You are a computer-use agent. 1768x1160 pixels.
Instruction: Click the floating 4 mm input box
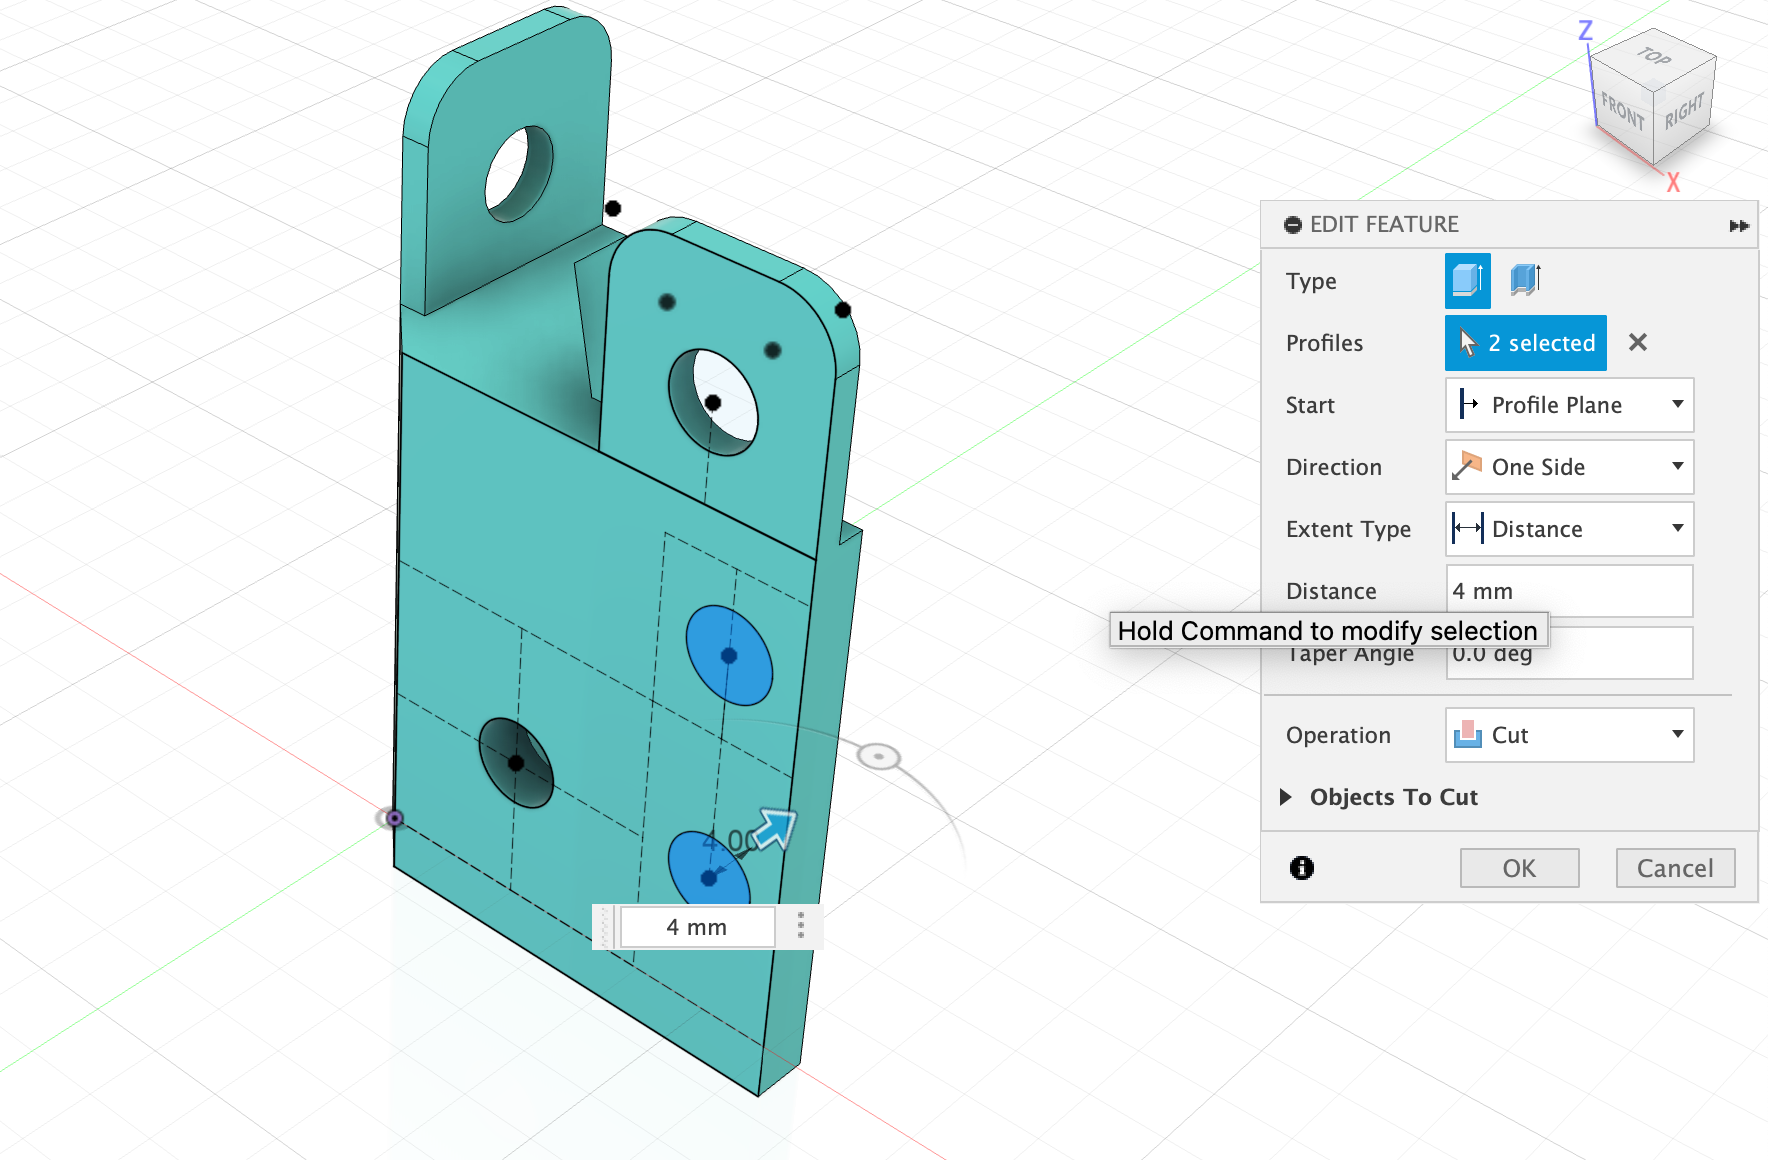coord(698,927)
